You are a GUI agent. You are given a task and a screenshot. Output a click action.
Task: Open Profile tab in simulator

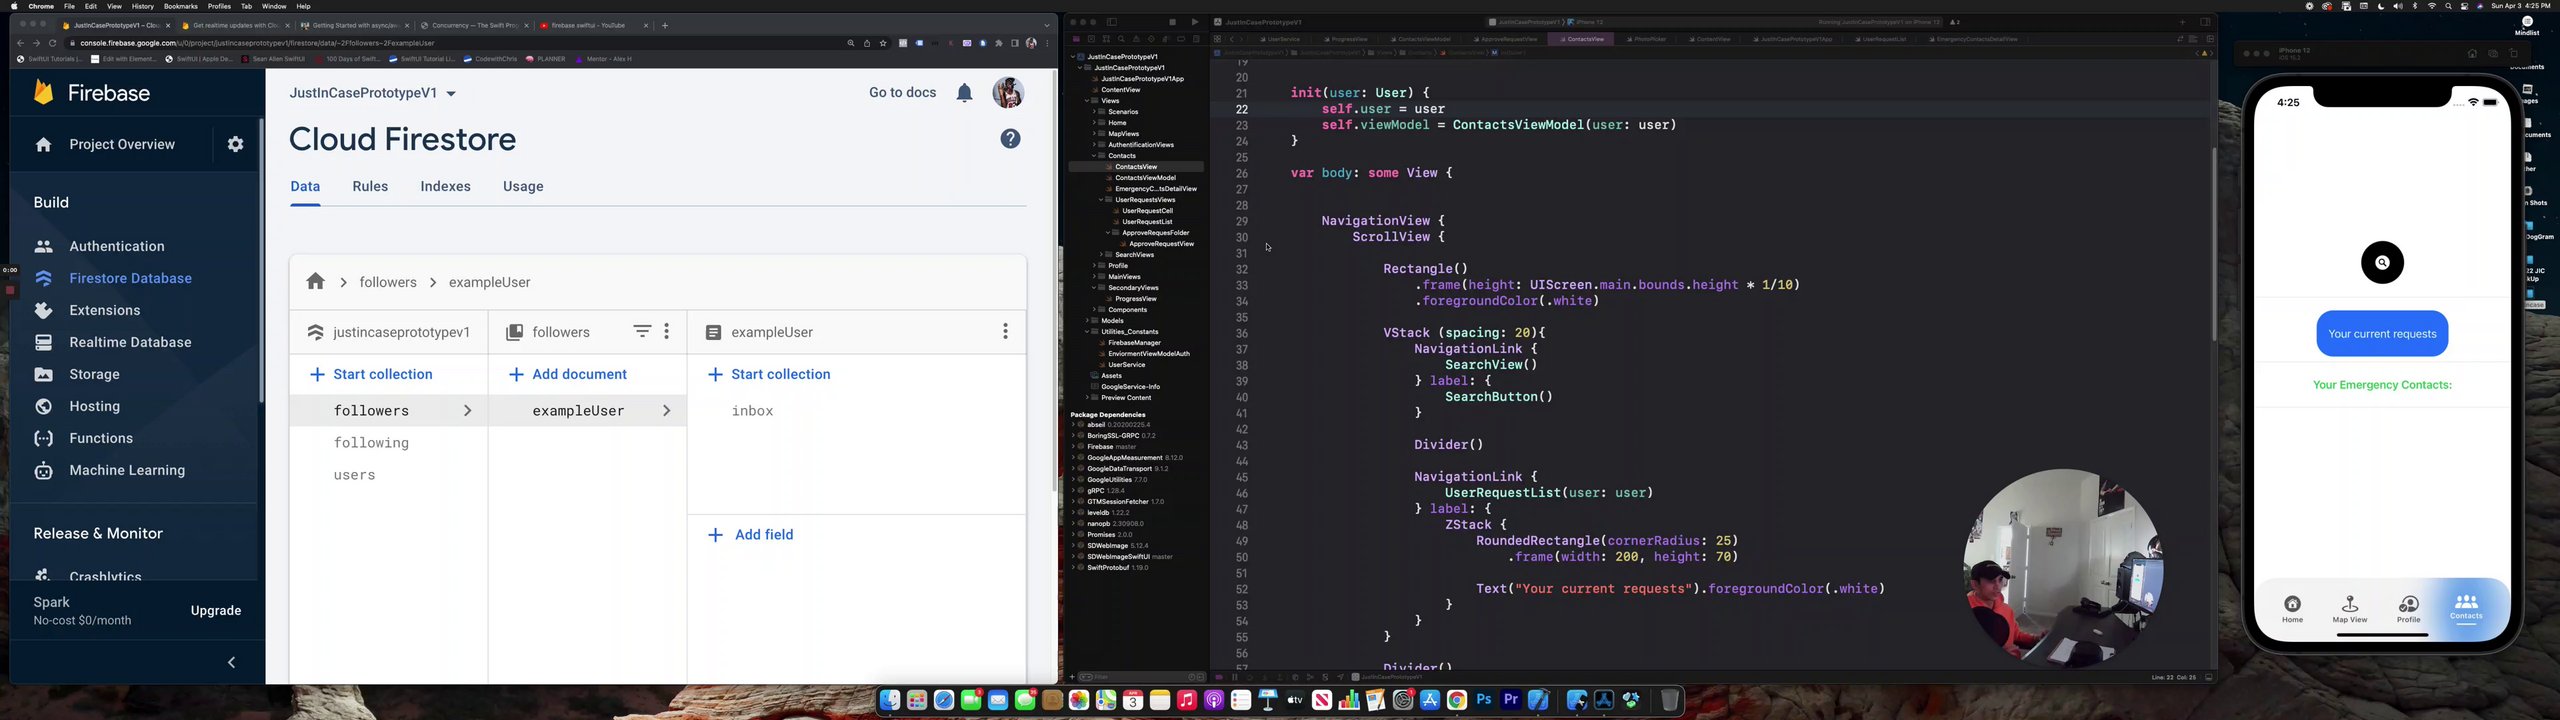pos(2409,608)
